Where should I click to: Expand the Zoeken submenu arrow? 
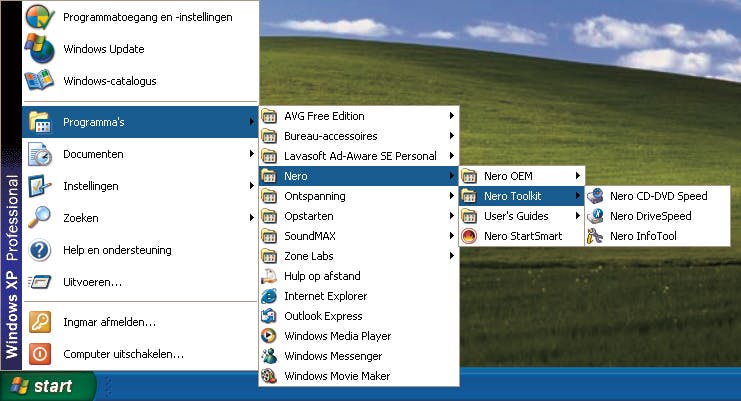(252, 218)
